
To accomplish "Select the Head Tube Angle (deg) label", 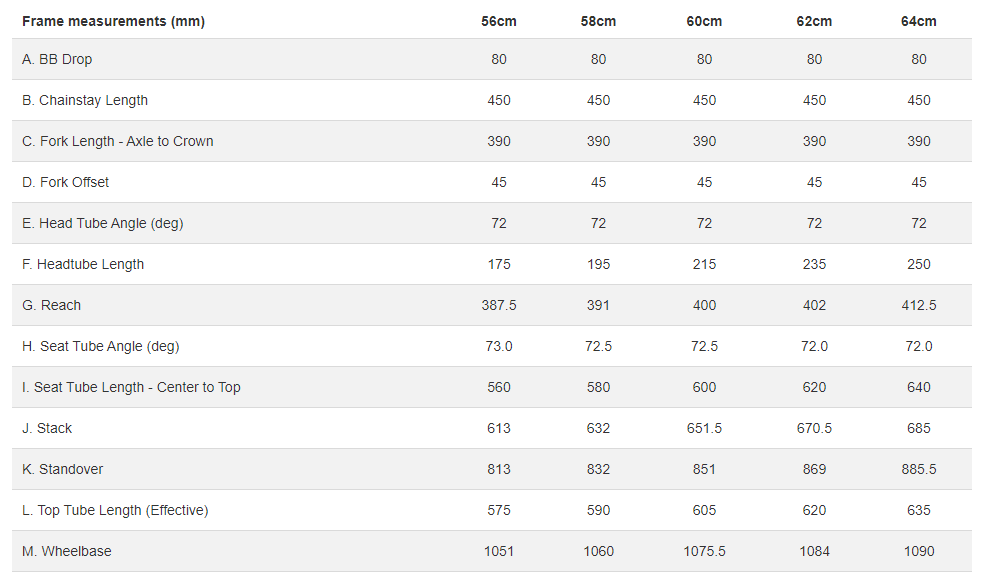I will point(103,223).
